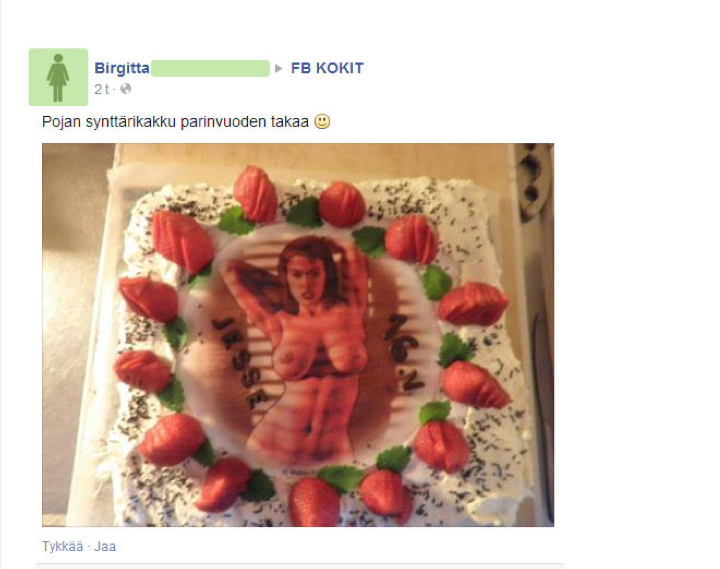This screenshot has width=720, height=569.
Task: Click the top strawberry on the cake photo
Action: pyautogui.click(x=255, y=194)
